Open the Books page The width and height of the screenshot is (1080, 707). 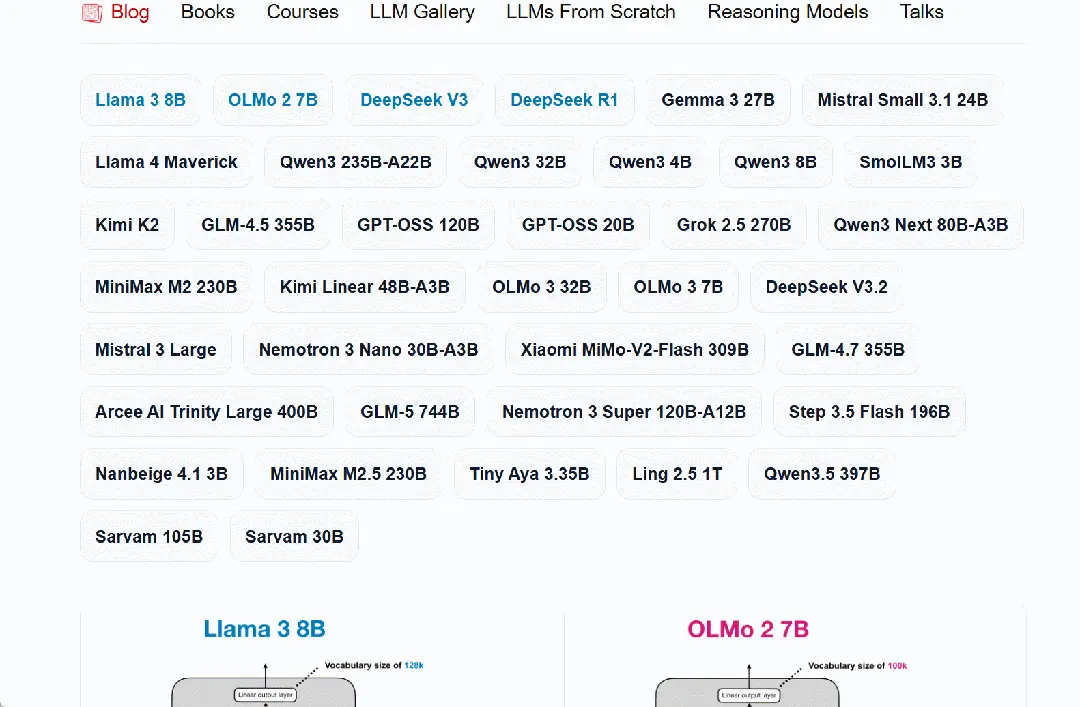(207, 12)
